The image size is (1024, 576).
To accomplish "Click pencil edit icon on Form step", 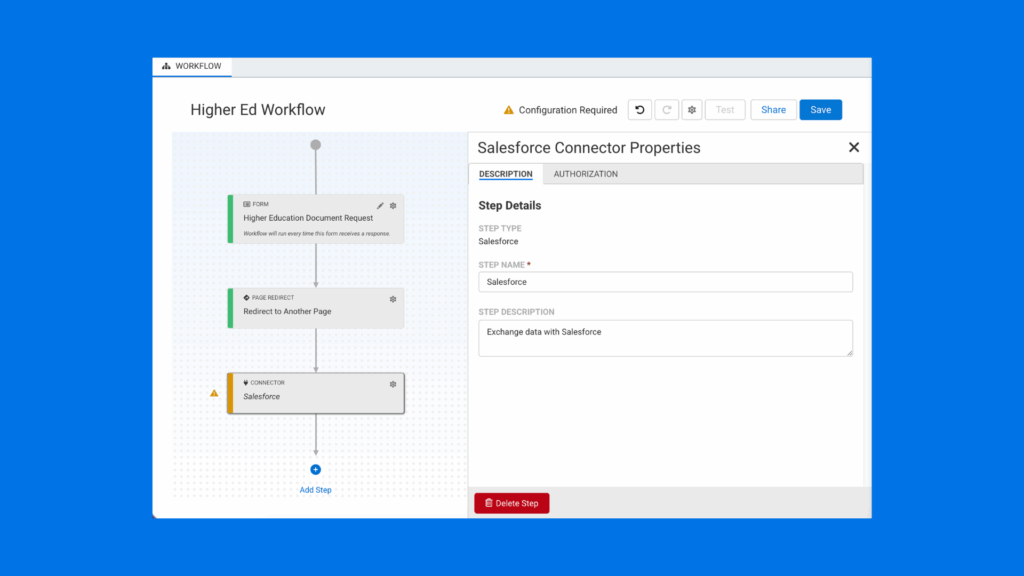I will pyautogui.click(x=380, y=205).
